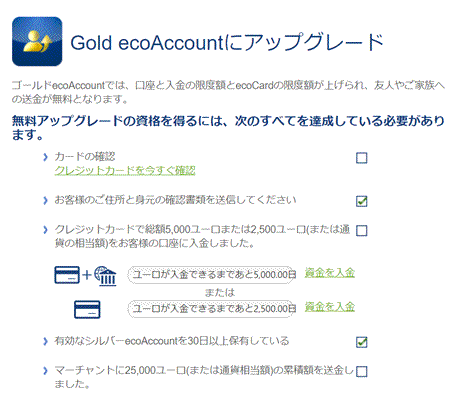Toggle the 5,000 euro deposit checkbox
This screenshot has width=450, height=400.
tap(362, 230)
